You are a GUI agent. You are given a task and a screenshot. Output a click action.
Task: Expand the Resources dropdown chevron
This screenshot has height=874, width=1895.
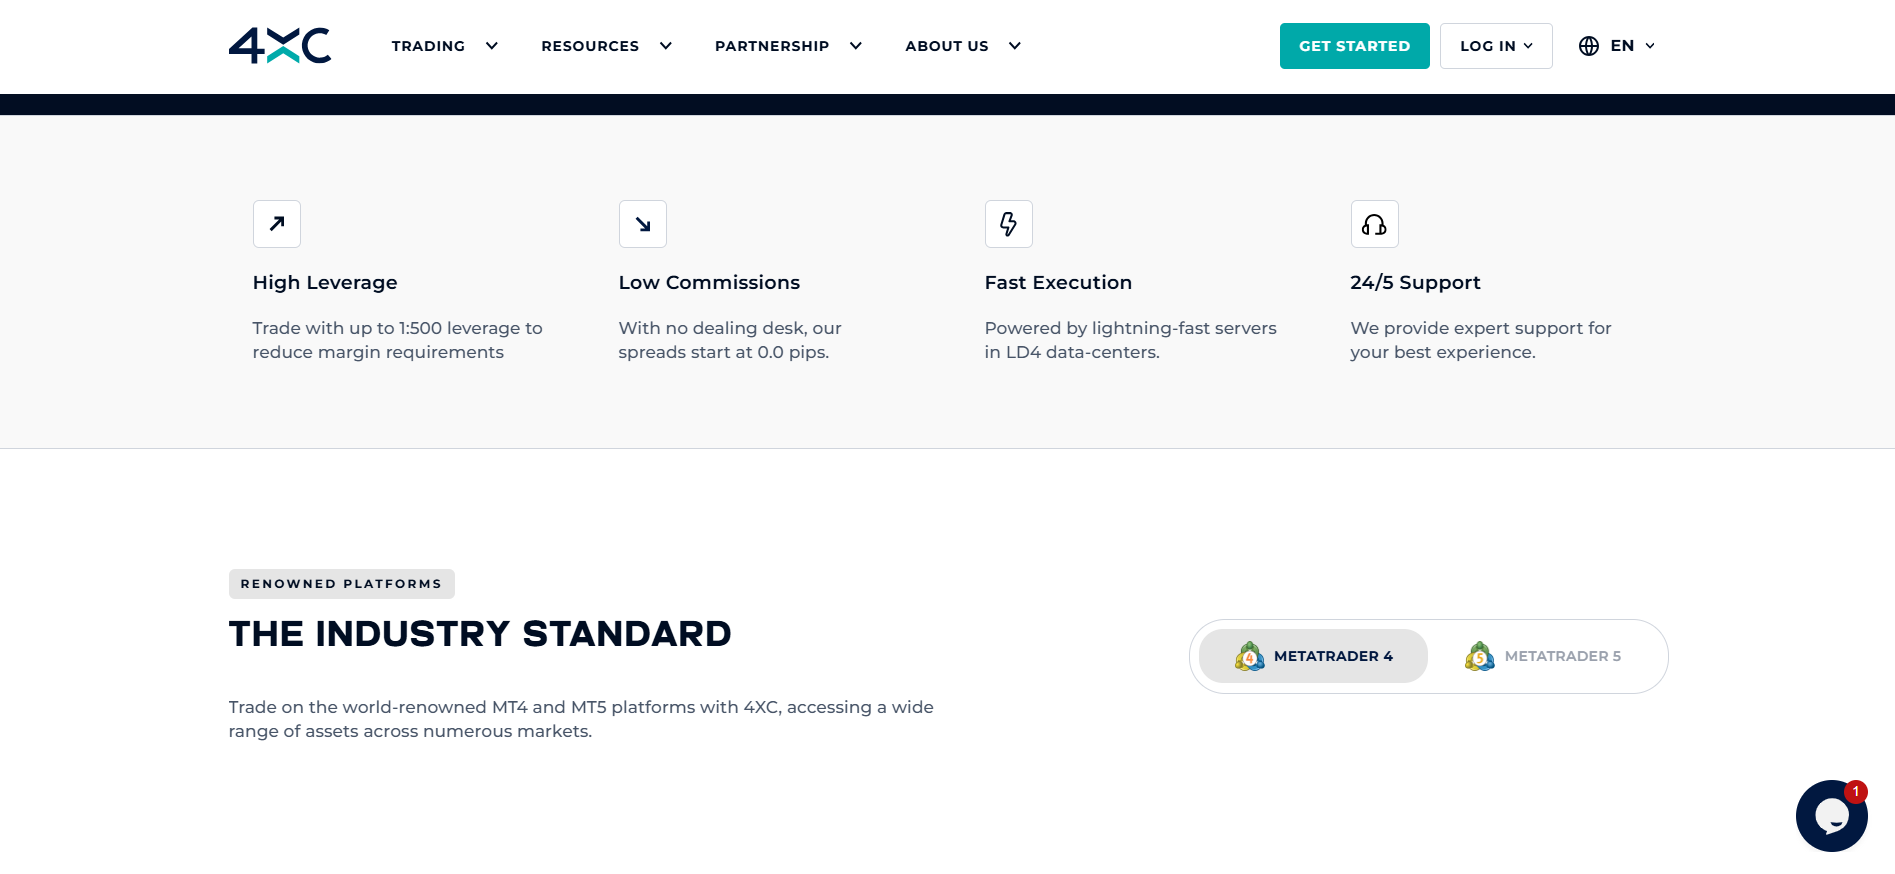click(666, 46)
